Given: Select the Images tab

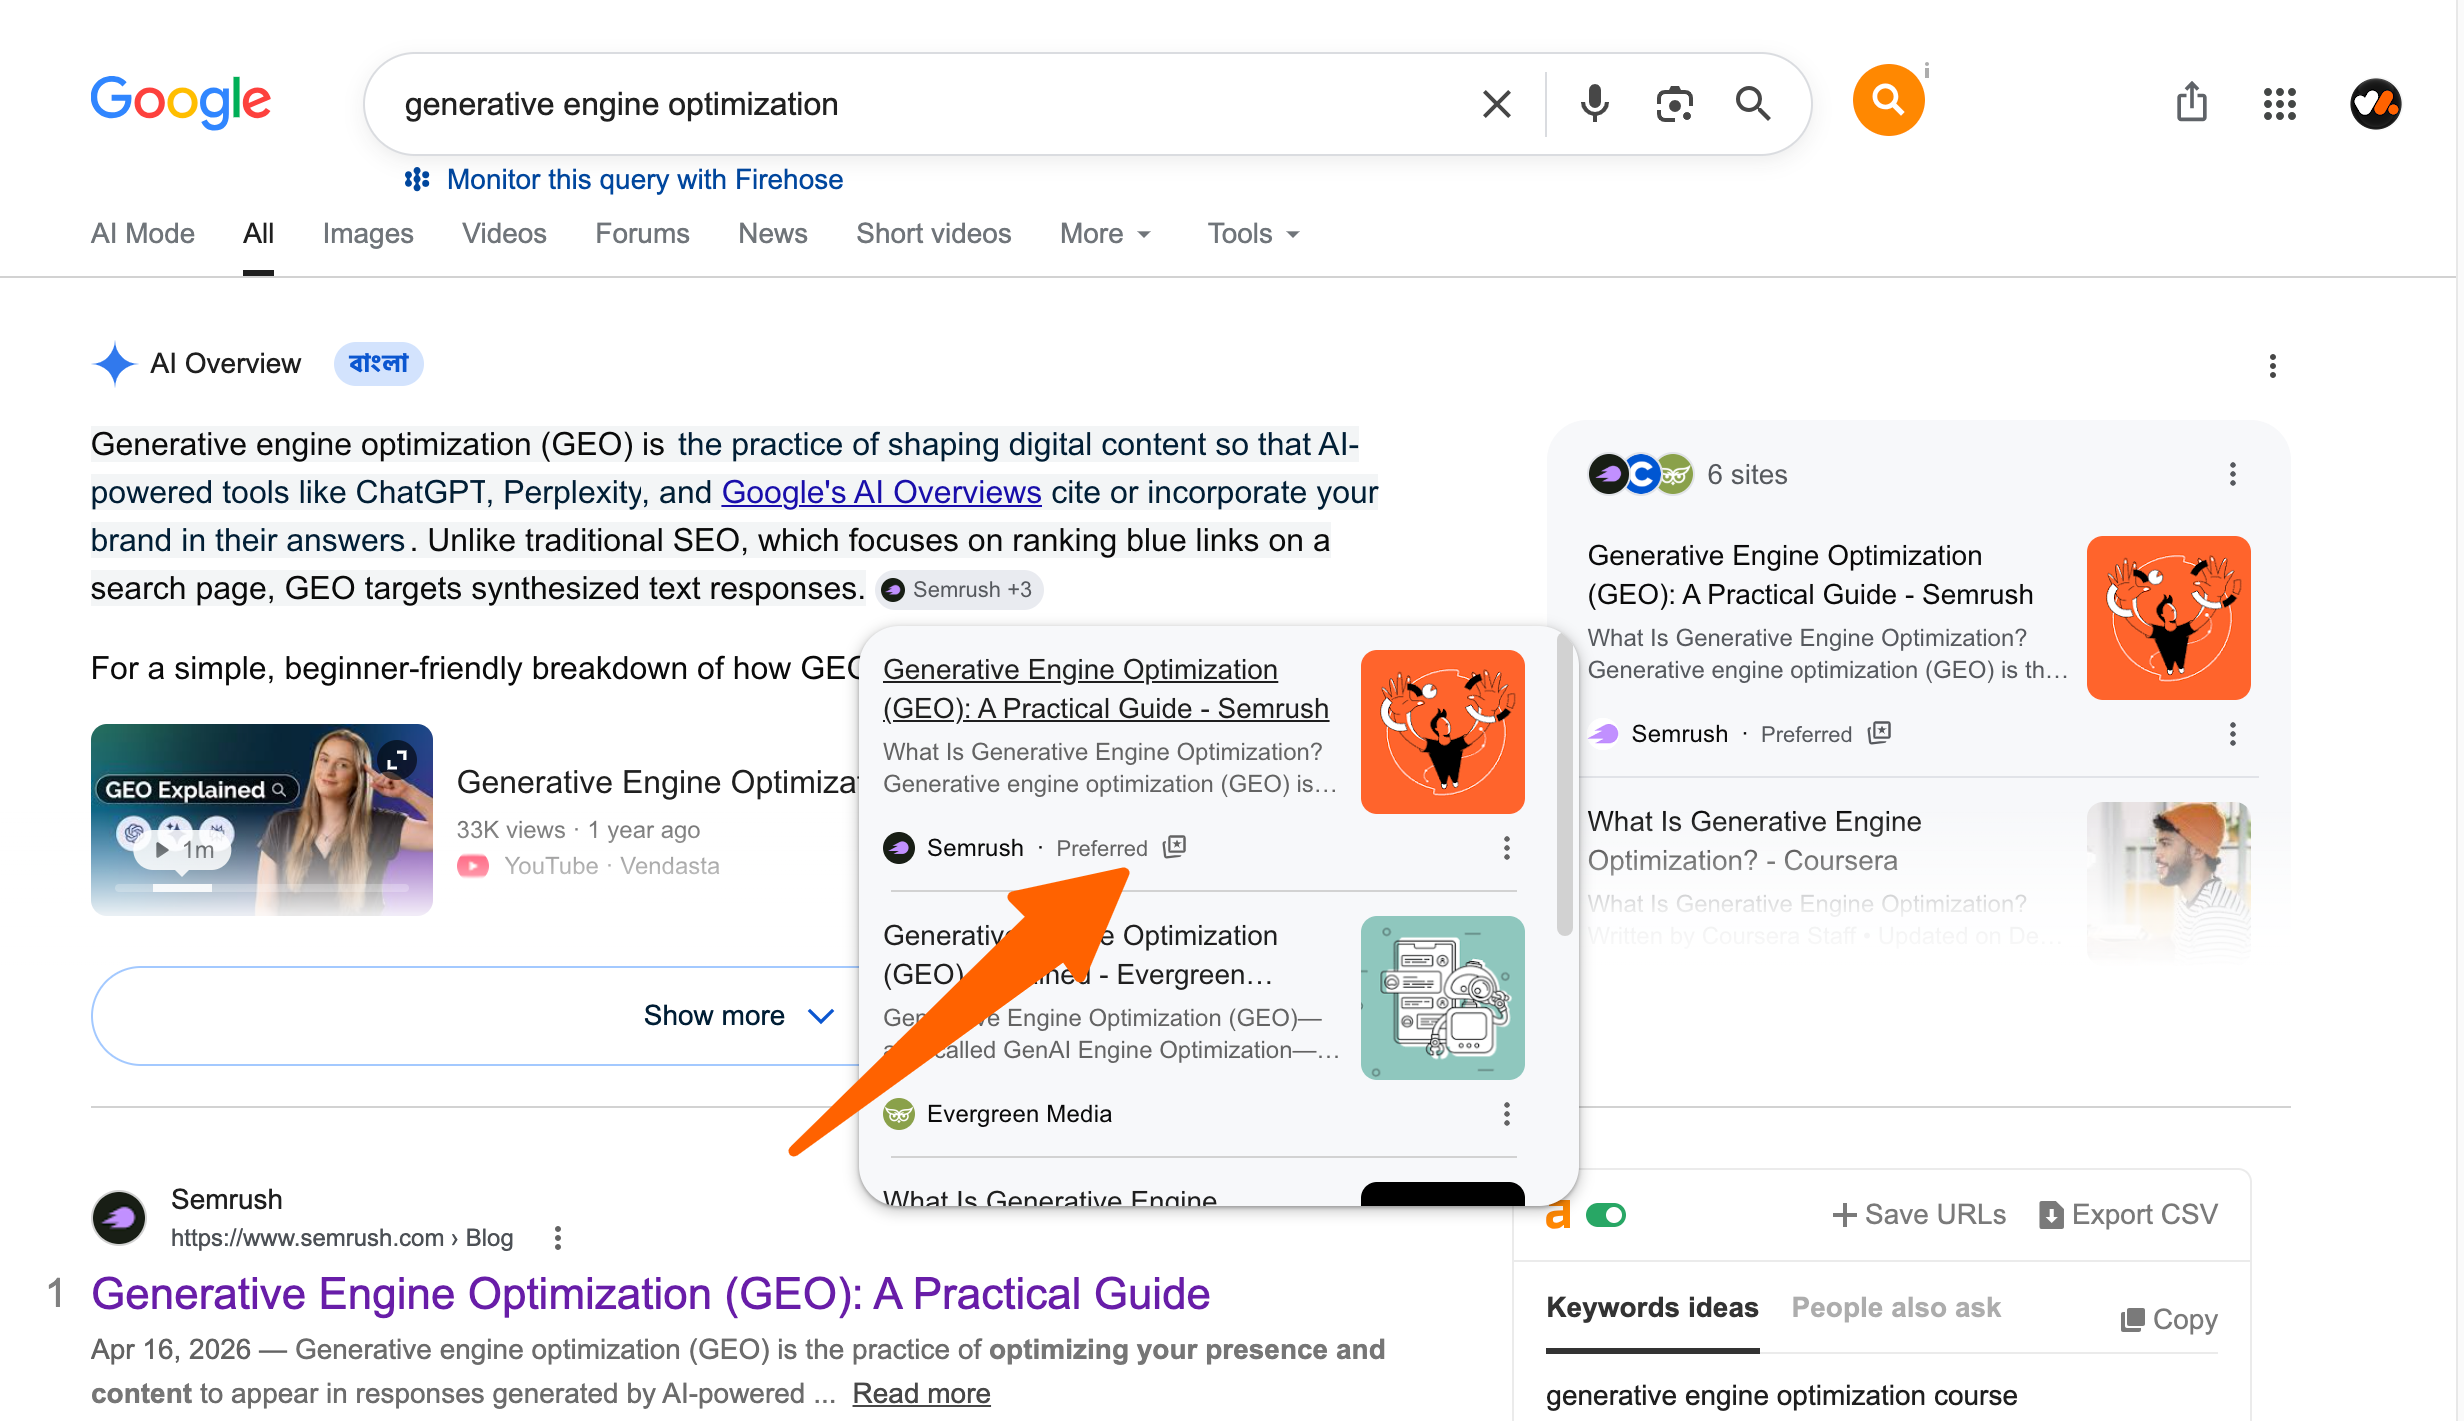Looking at the screenshot, I should [367, 234].
